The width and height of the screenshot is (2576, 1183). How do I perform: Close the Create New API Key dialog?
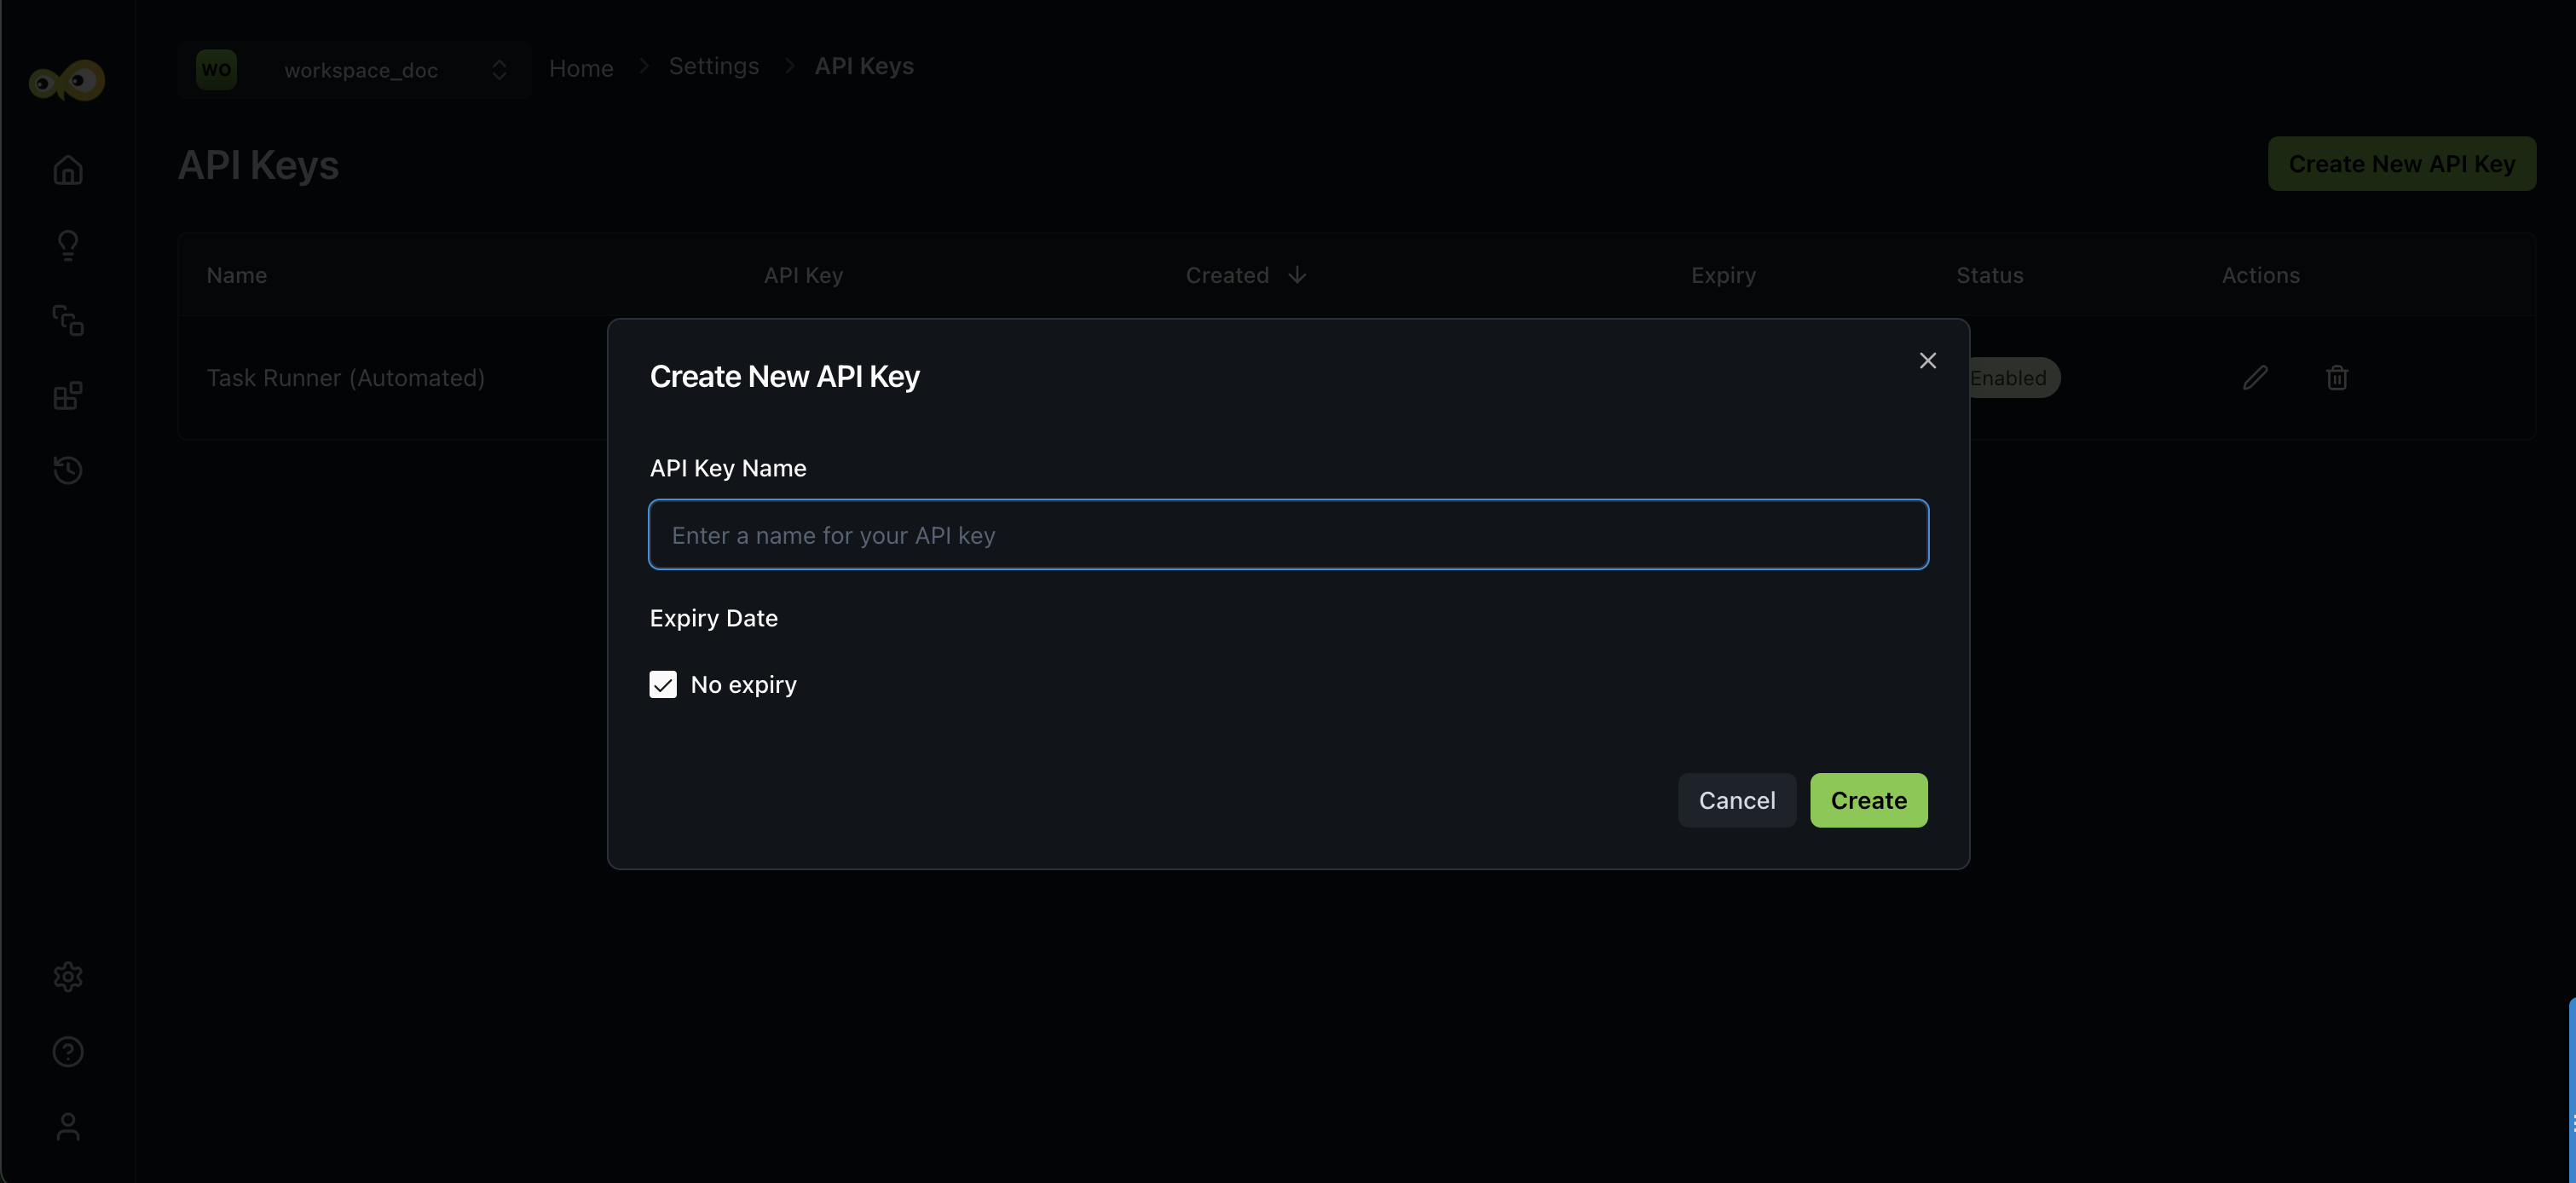[1927, 361]
